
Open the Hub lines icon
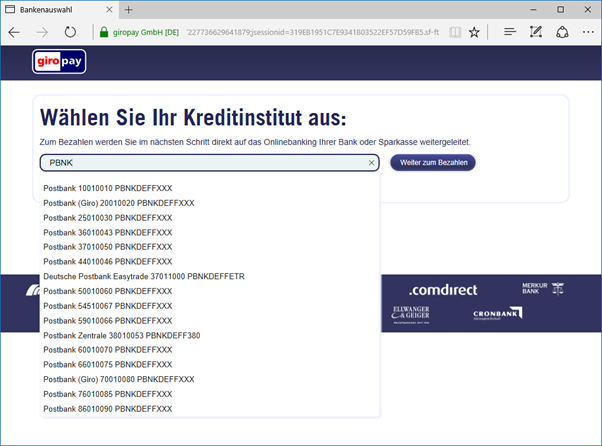(x=510, y=32)
